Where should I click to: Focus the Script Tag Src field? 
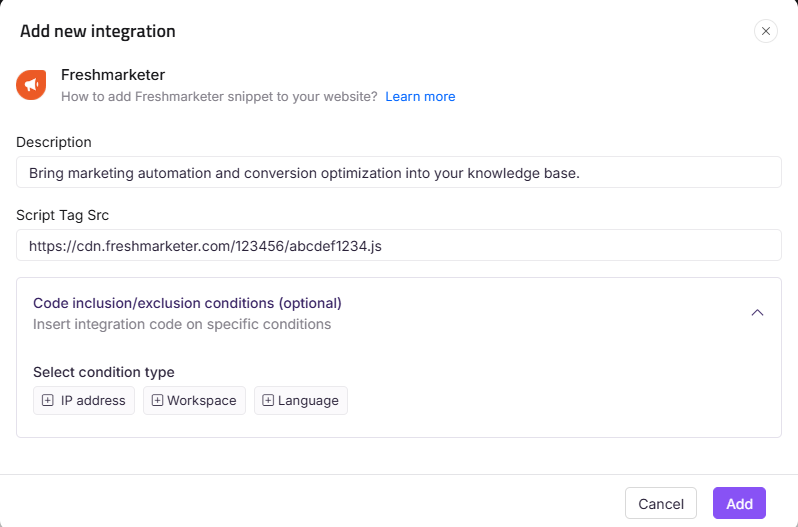click(x=398, y=245)
